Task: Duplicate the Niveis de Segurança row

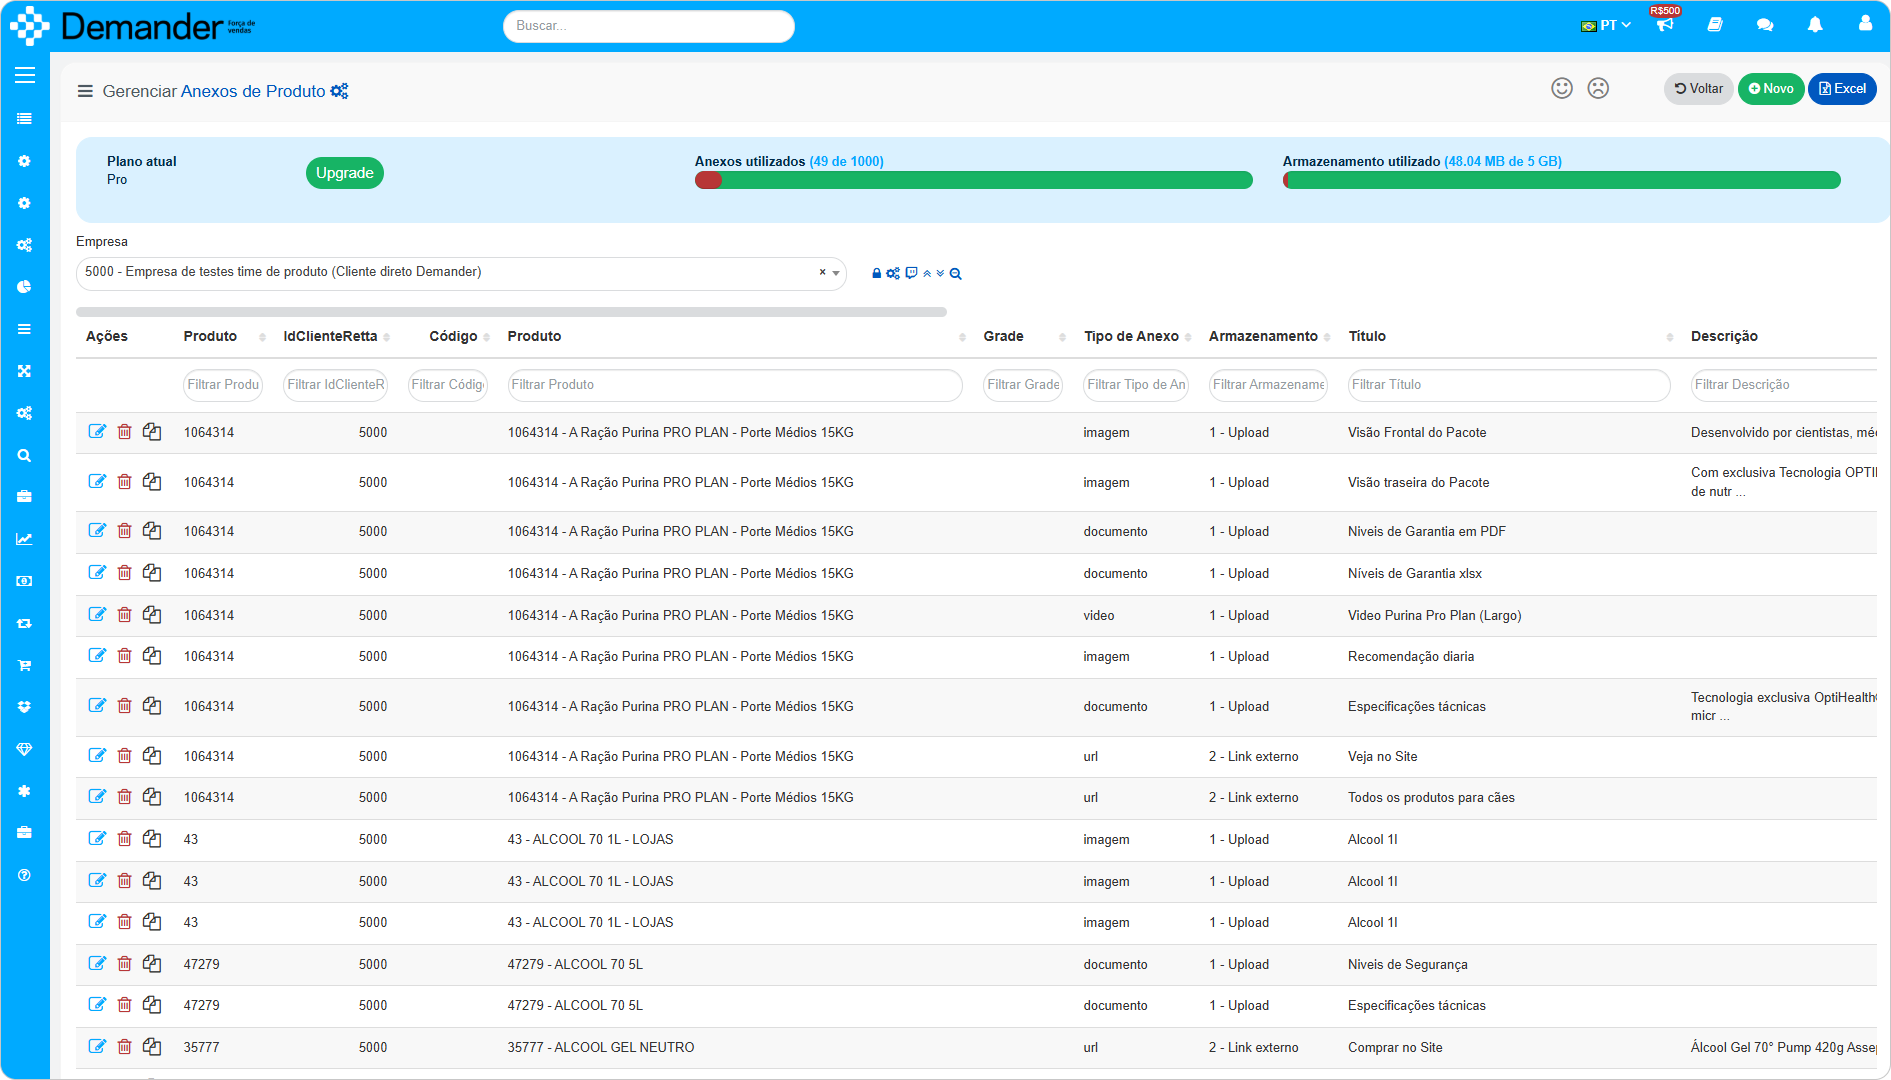Action: click(152, 964)
